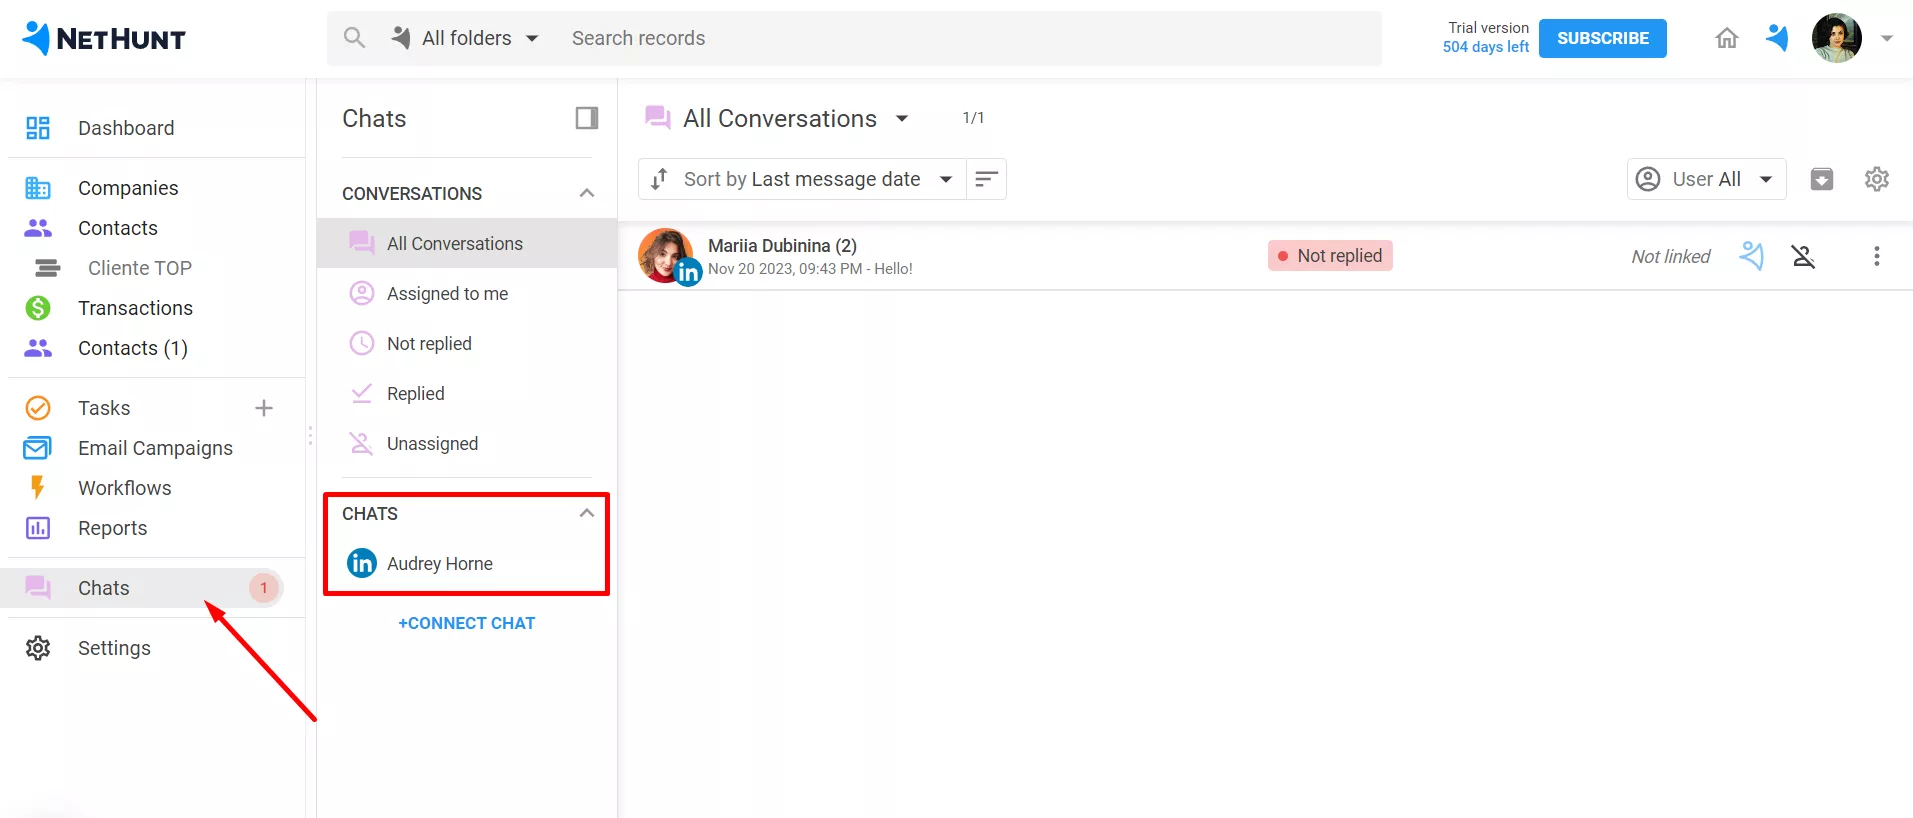Click the Subscribe button
The width and height of the screenshot is (1913, 818).
(x=1602, y=38)
